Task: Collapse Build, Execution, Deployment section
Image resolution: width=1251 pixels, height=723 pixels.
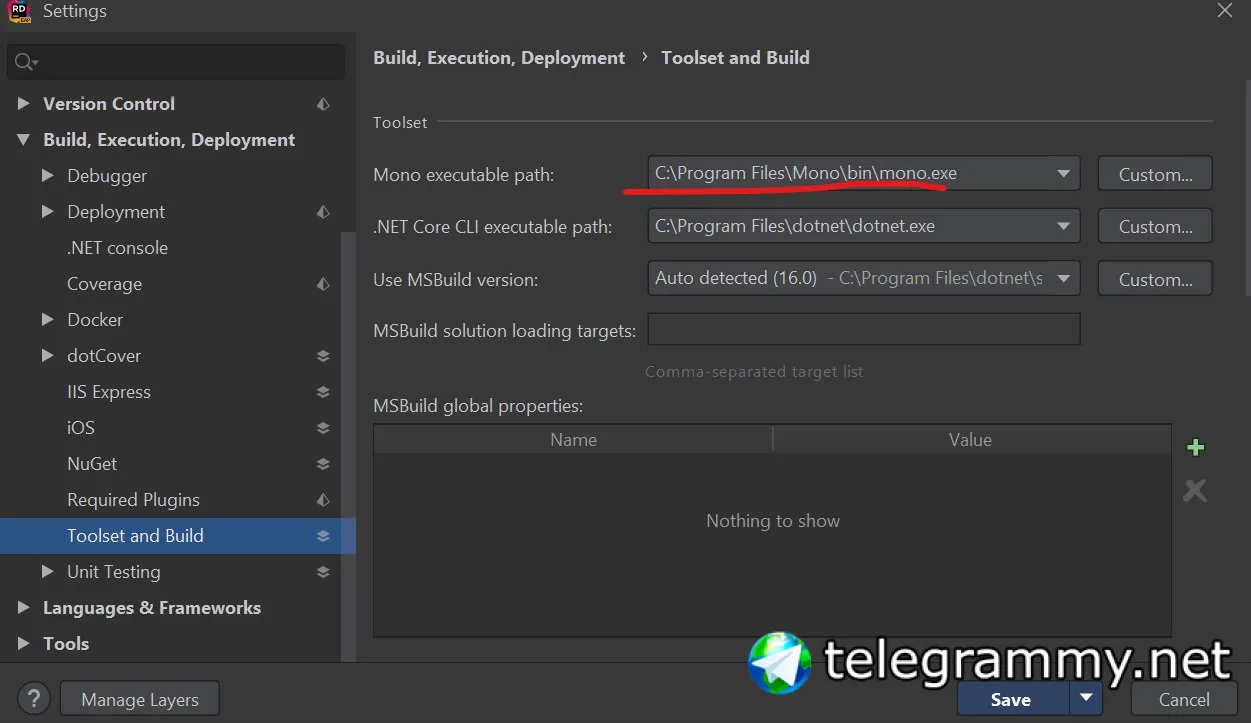Action: point(23,140)
